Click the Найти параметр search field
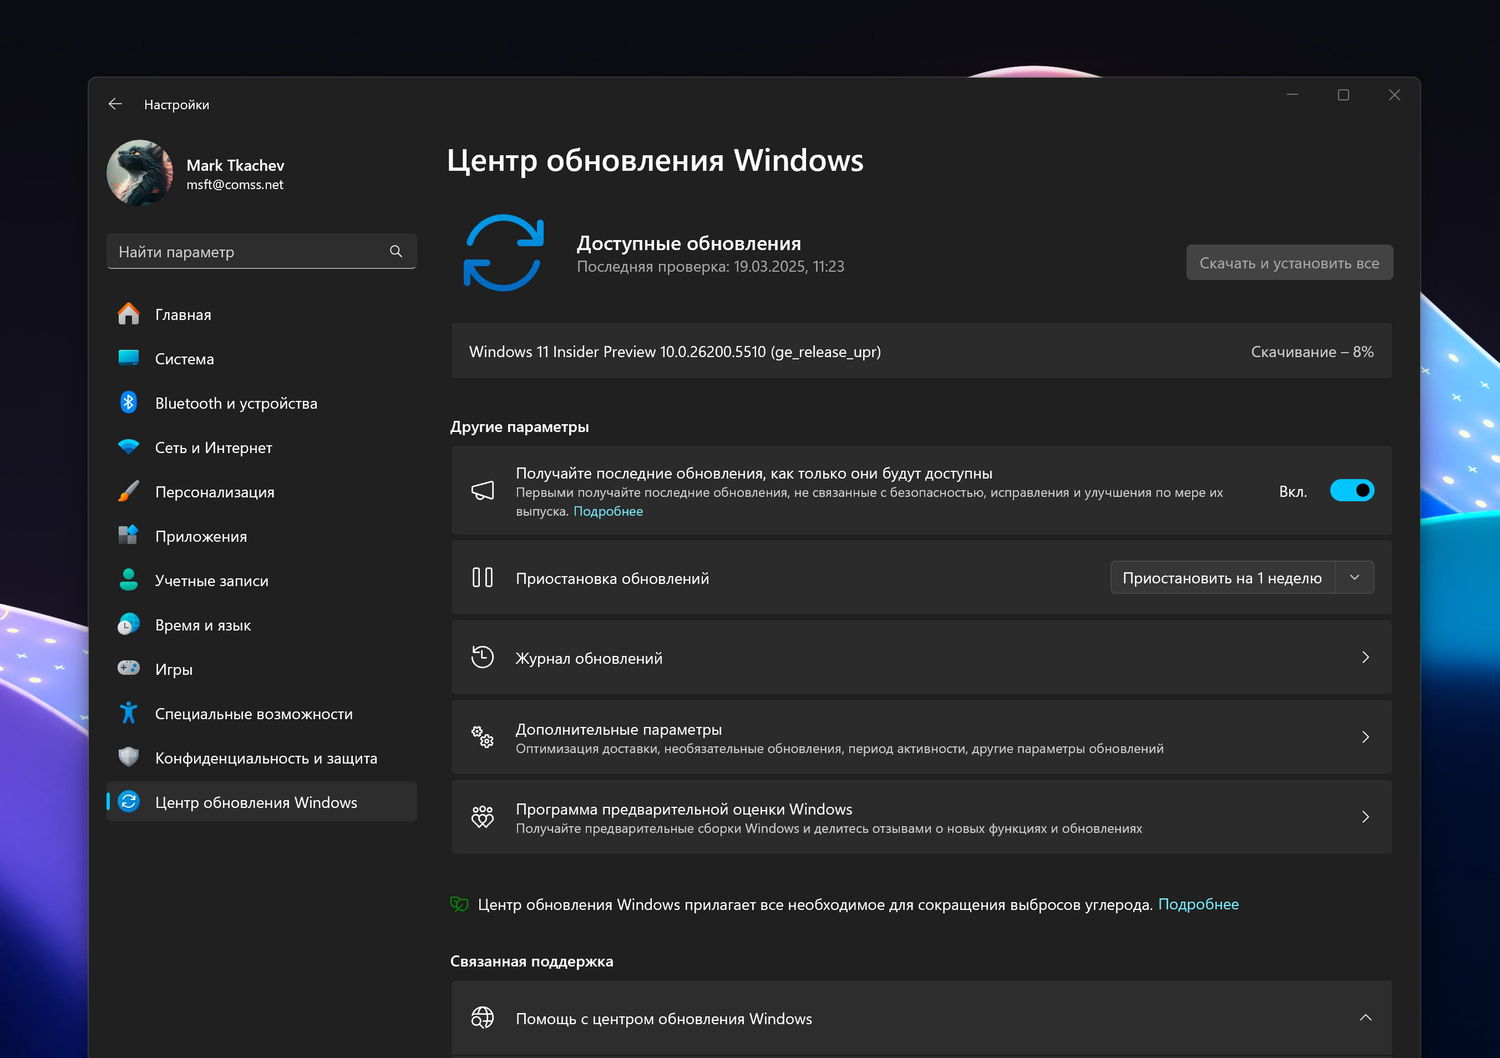Screen dimensions: 1500x1058 [x=250, y=252]
